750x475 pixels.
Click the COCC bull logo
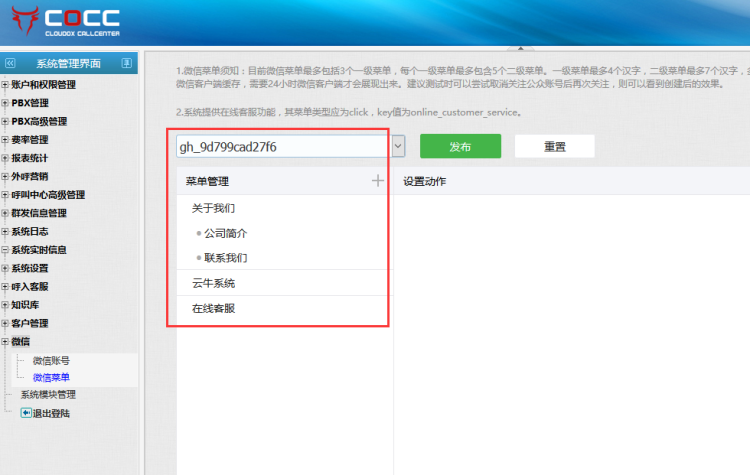click(23, 20)
